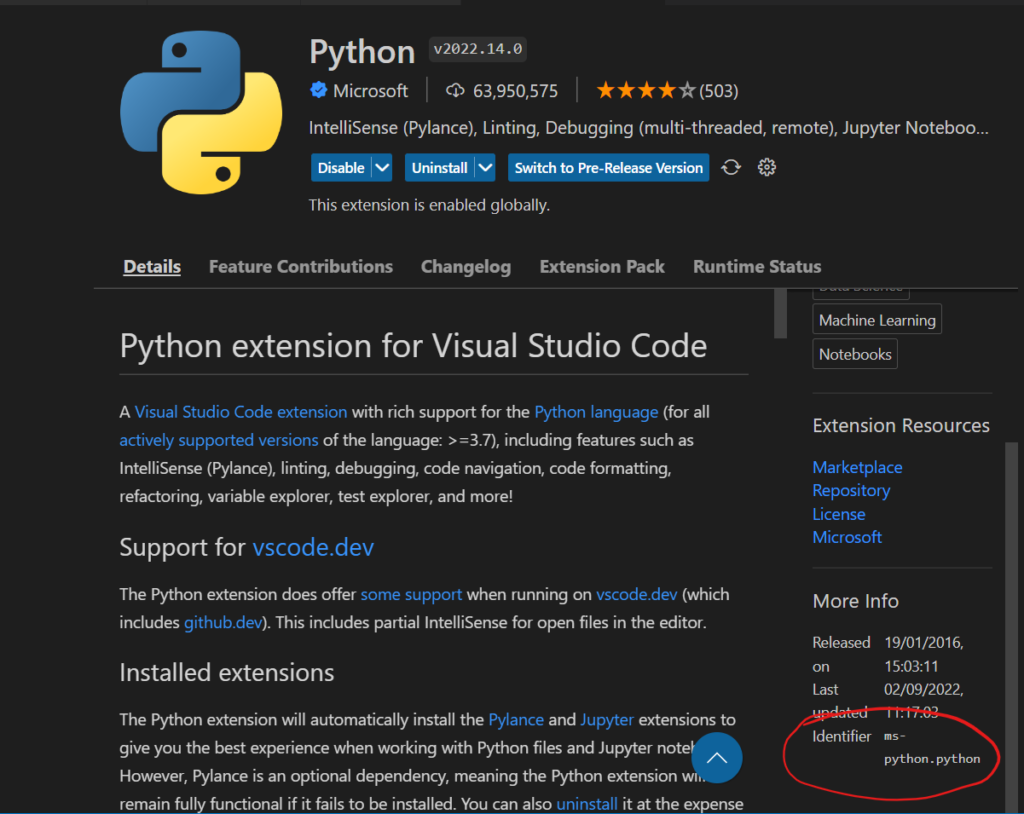Image resolution: width=1024 pixels, height=814 pixels.
Task: Select the Notebooks category tag
Action: (x=855, y=354)
